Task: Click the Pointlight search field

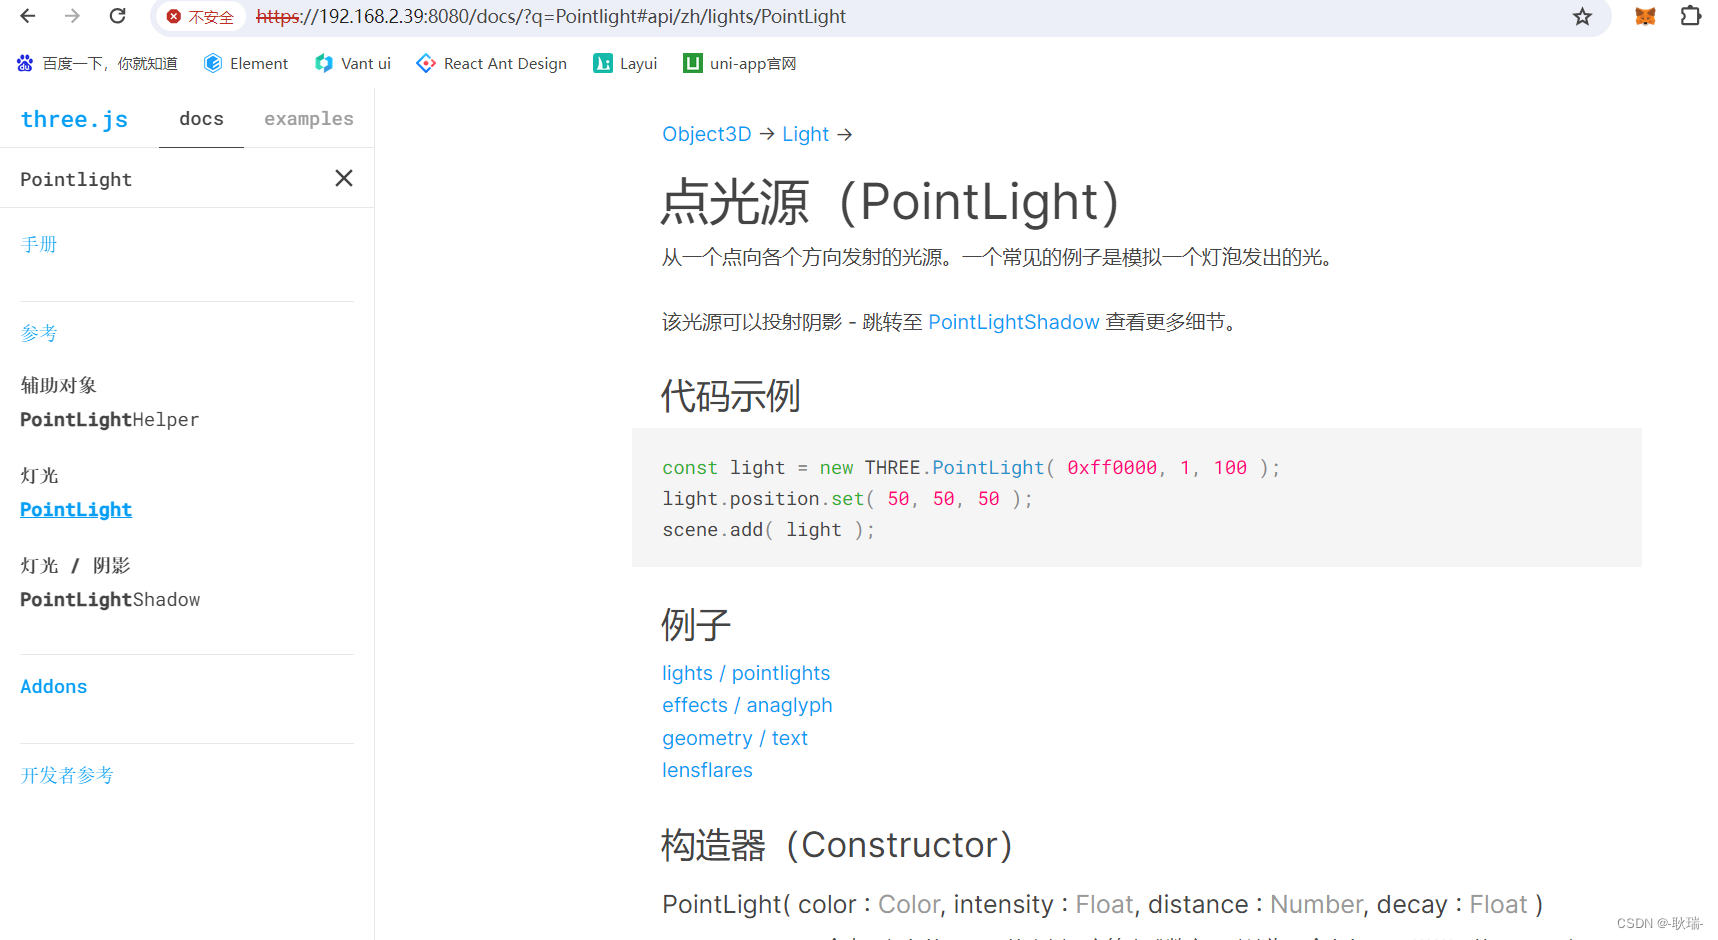Action: coord(170,179)
